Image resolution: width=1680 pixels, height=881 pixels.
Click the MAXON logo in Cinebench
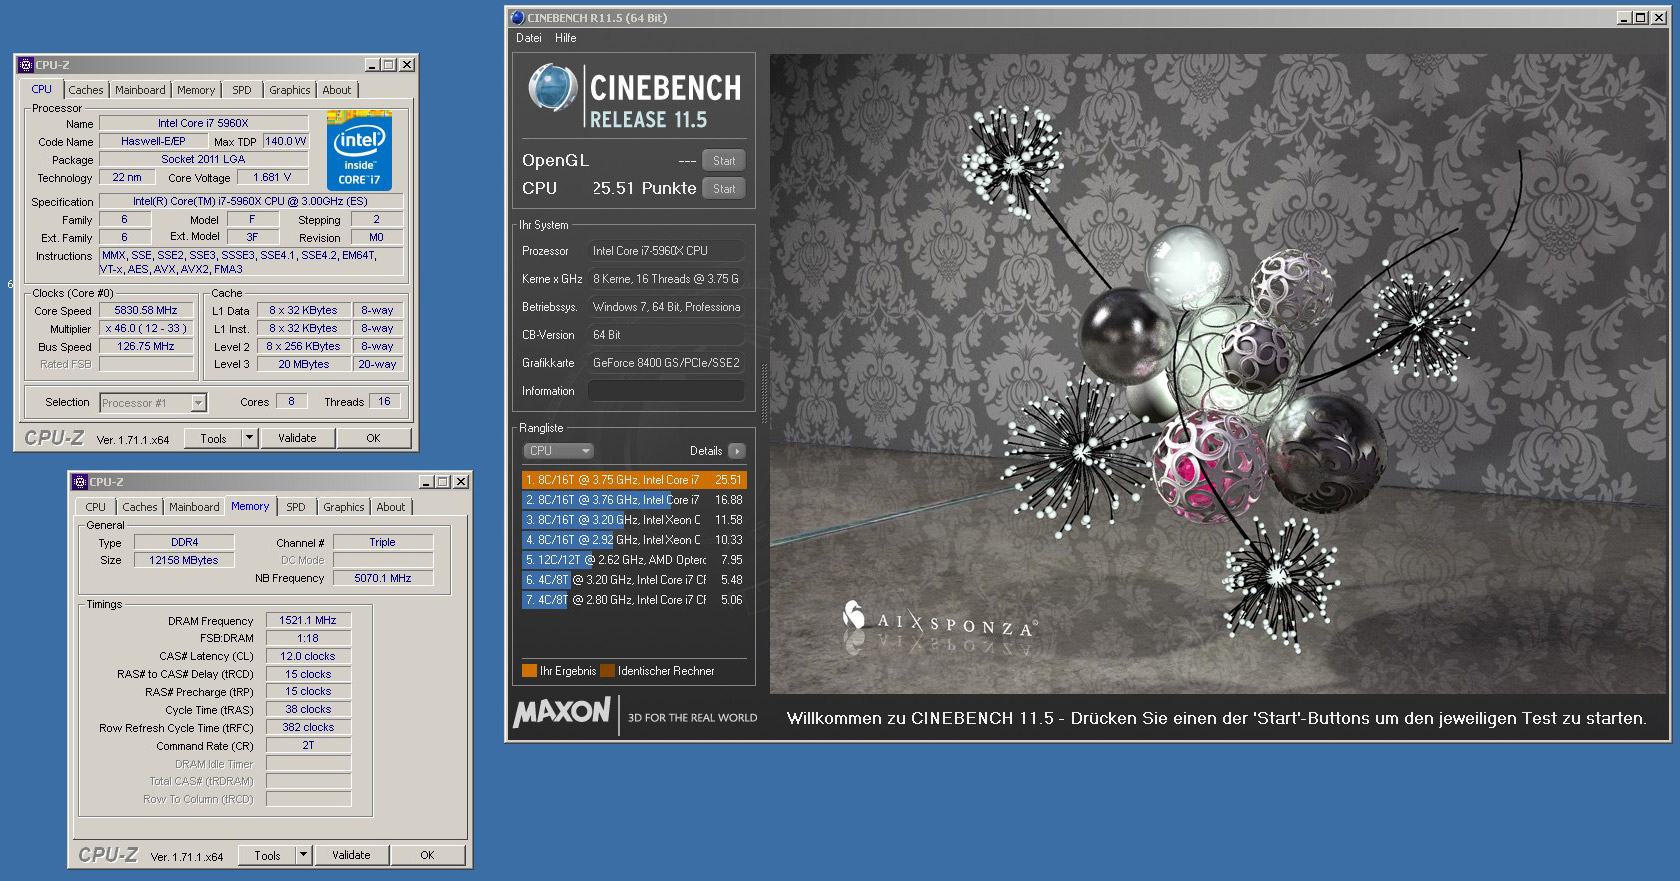[561, 712]
